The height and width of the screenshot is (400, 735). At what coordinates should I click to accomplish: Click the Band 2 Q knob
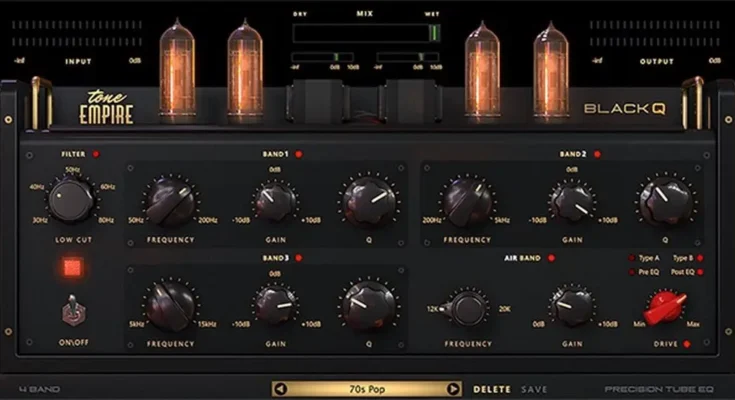(666, 202)
